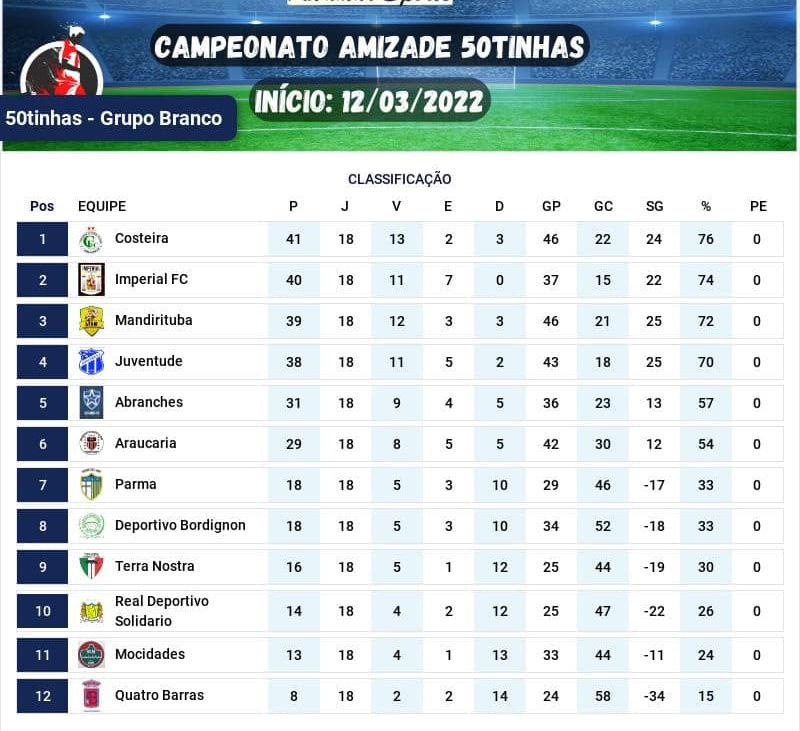
Task: Click the Costeira team crest icon
Action: point(91,240)
